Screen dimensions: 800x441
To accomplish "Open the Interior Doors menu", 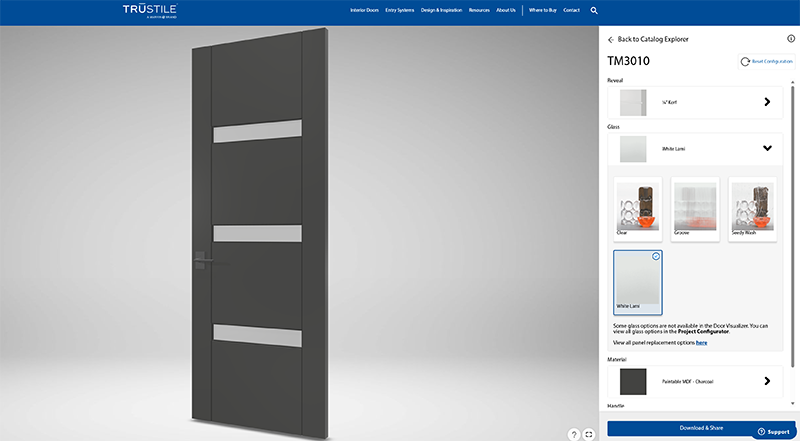I will coord(364,10).
